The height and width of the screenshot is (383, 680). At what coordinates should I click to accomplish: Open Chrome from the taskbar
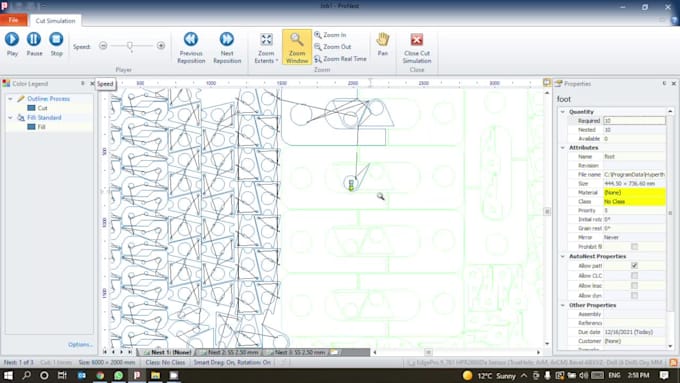pos(100,375)
